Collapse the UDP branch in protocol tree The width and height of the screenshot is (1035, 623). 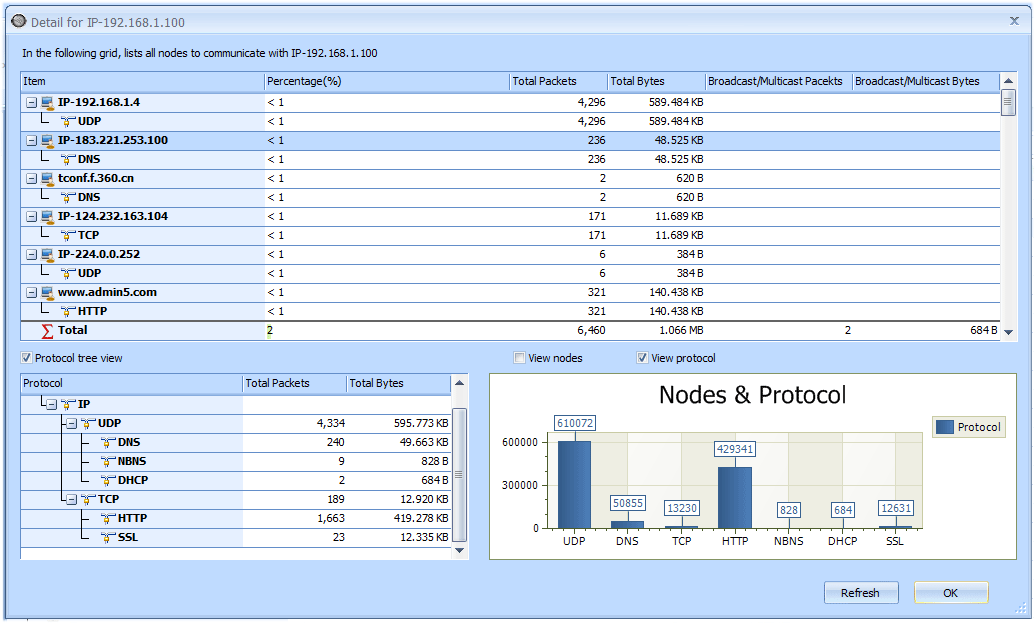pyautogui.click(x=71, y=424)
